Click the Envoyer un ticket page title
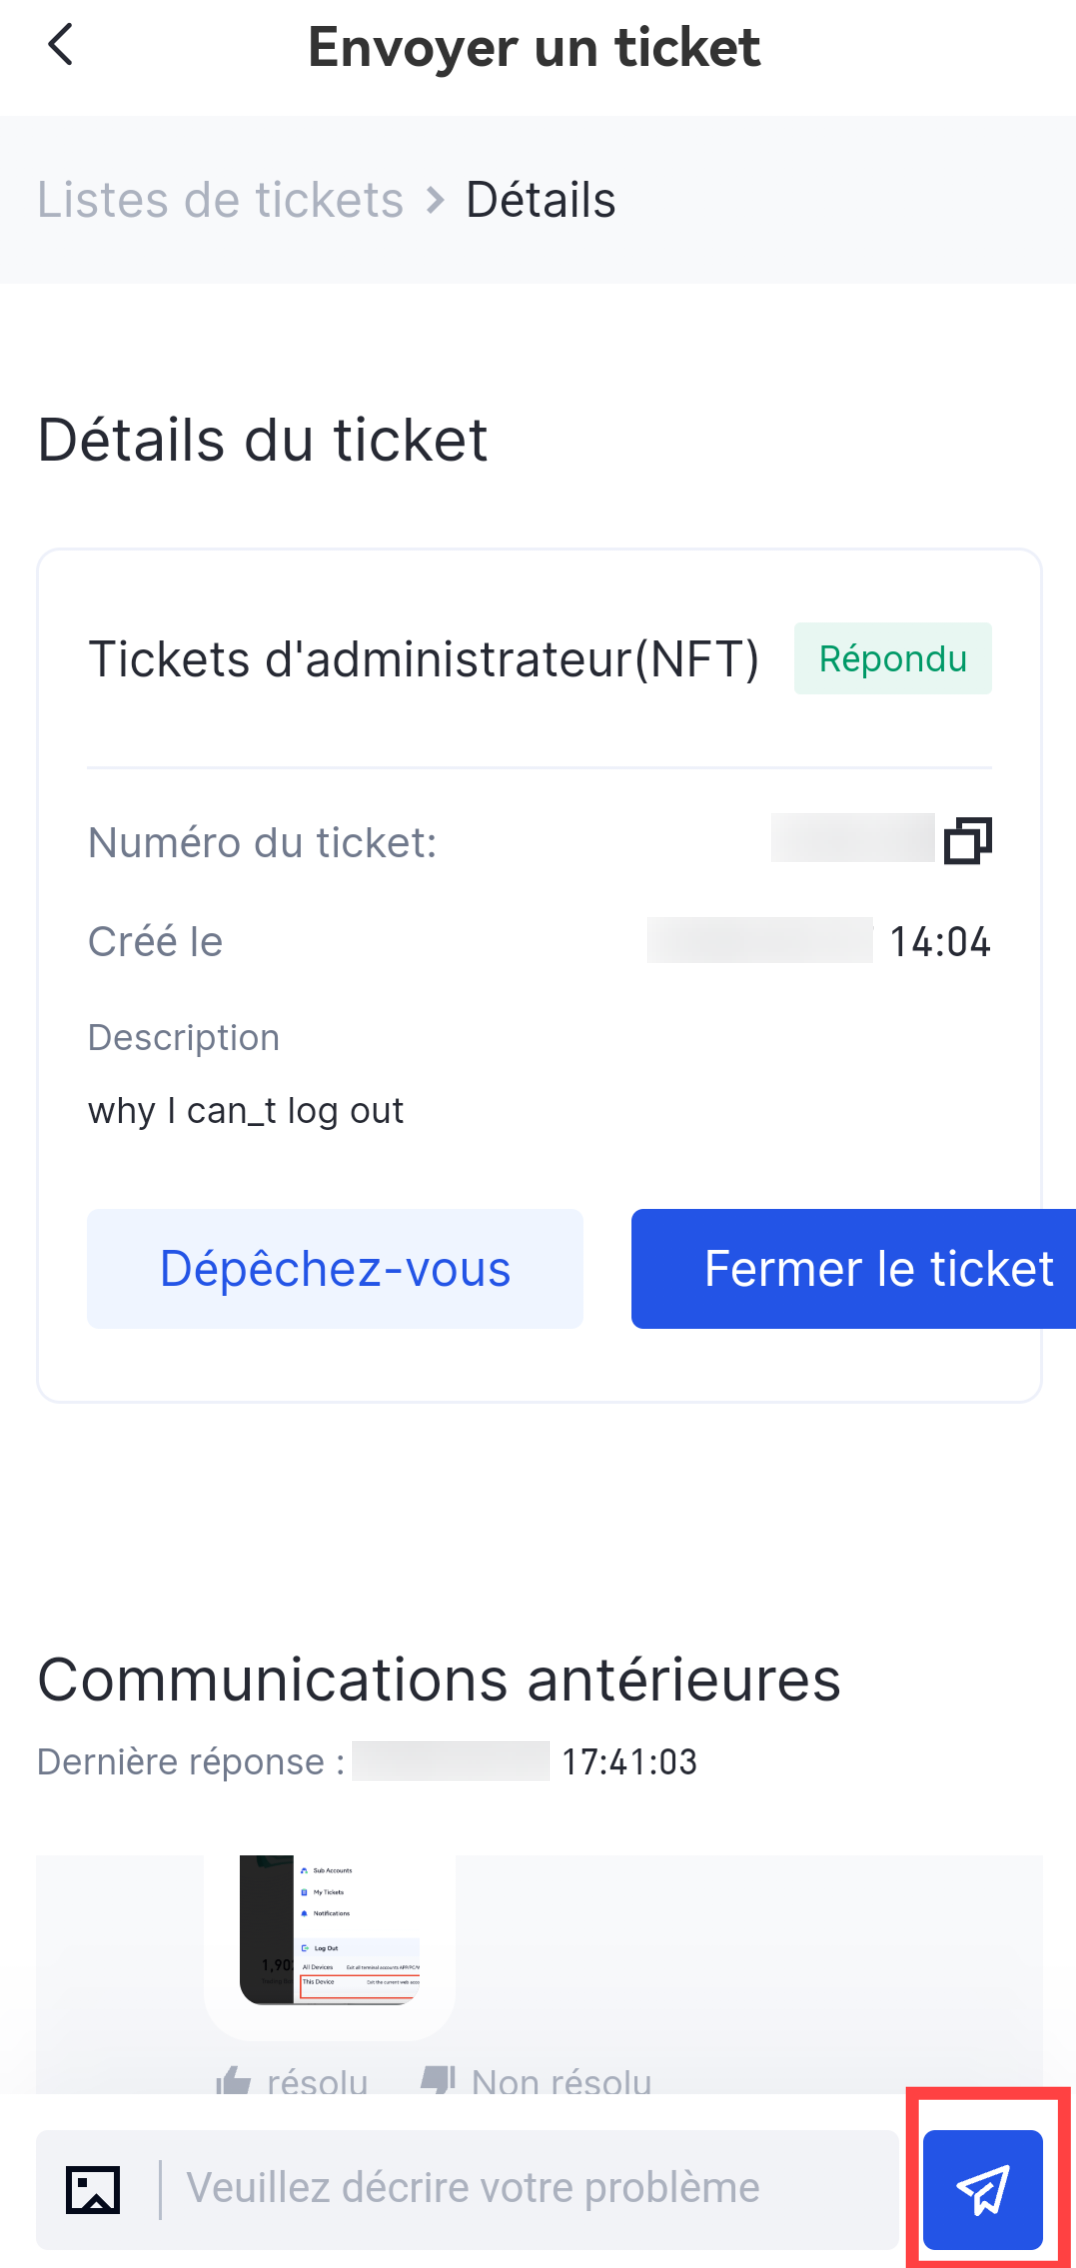Screen dimensions: 1076x2268 pyautogui.click(x=534, y=47)
